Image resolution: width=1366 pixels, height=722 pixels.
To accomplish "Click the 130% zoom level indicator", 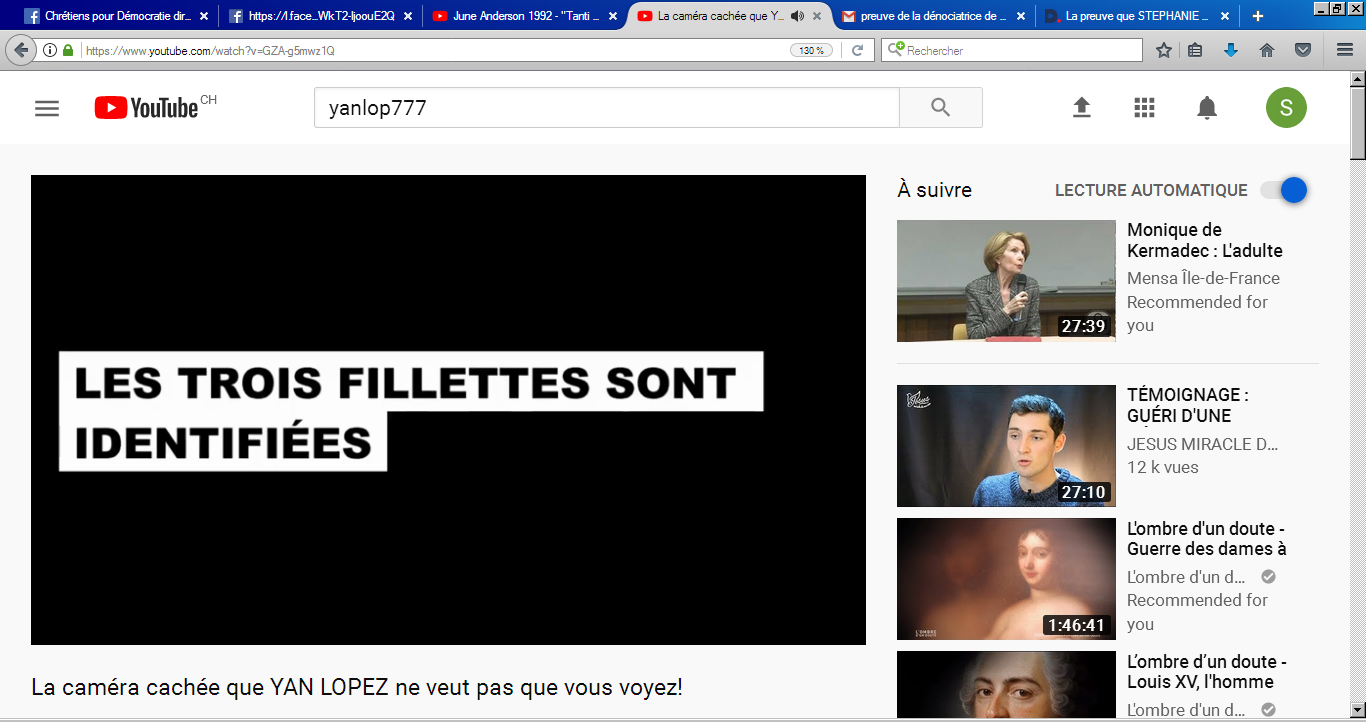I will [811, 50].
